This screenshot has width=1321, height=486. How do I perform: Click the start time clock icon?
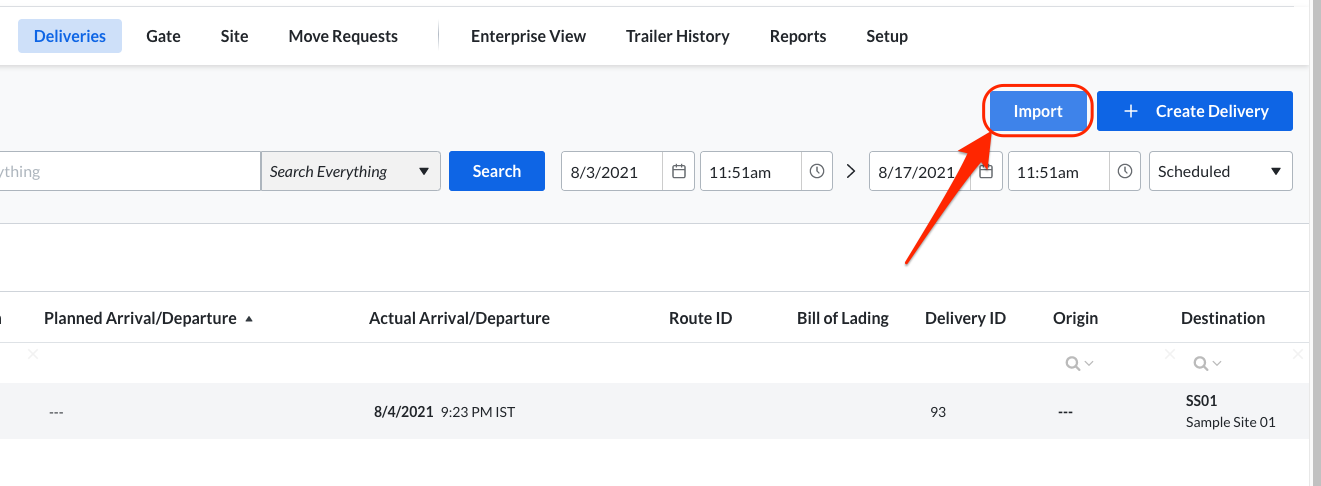[817, 172]
